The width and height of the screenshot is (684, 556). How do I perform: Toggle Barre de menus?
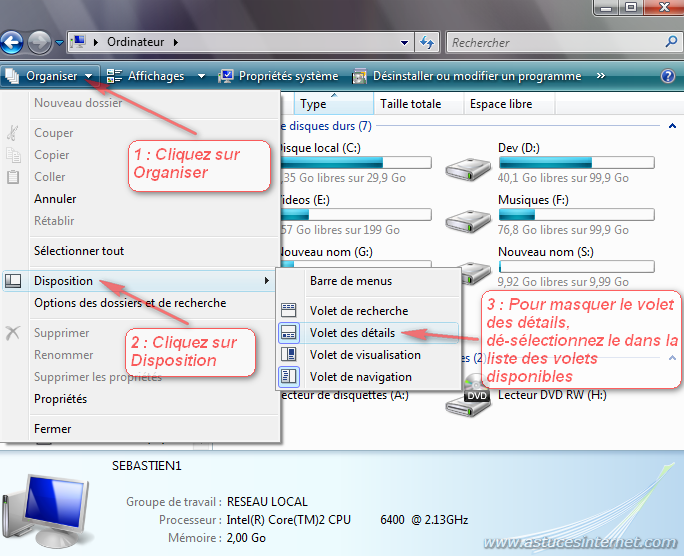(x=351, y=281)
